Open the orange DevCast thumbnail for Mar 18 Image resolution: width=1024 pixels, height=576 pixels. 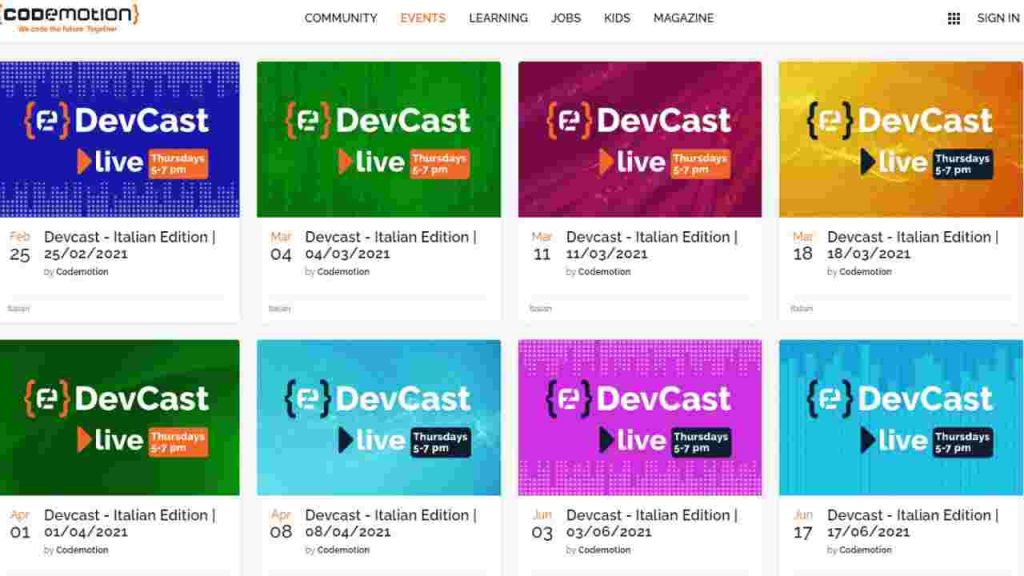901,139
